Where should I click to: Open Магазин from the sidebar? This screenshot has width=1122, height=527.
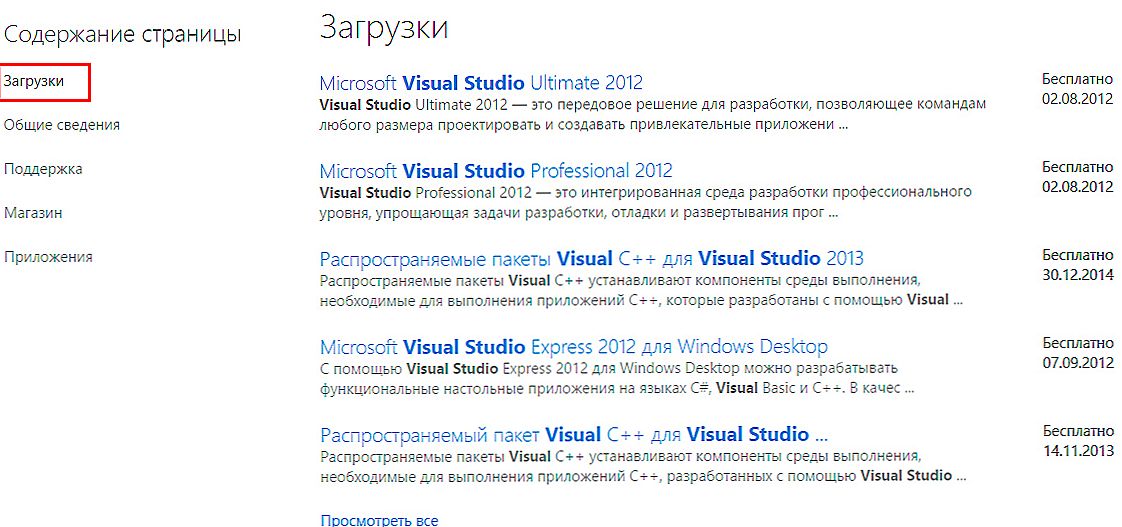click(33, 213)
